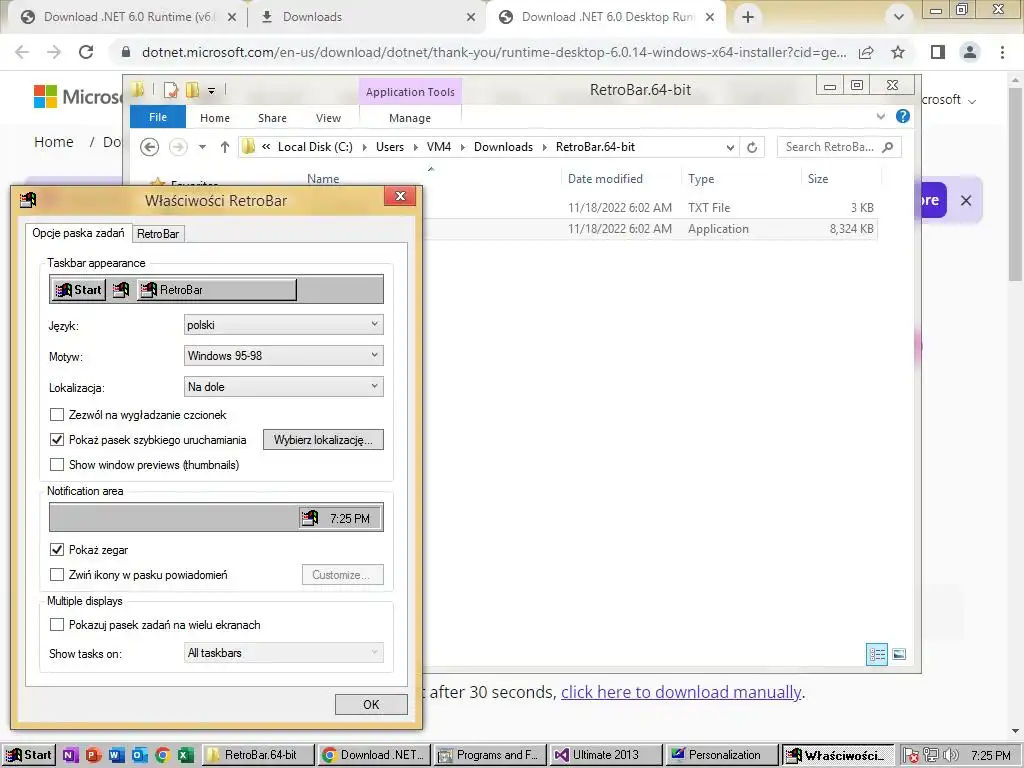
Task: Click the Wybierz lokalizację button
Action: click(x=323, y=440)
